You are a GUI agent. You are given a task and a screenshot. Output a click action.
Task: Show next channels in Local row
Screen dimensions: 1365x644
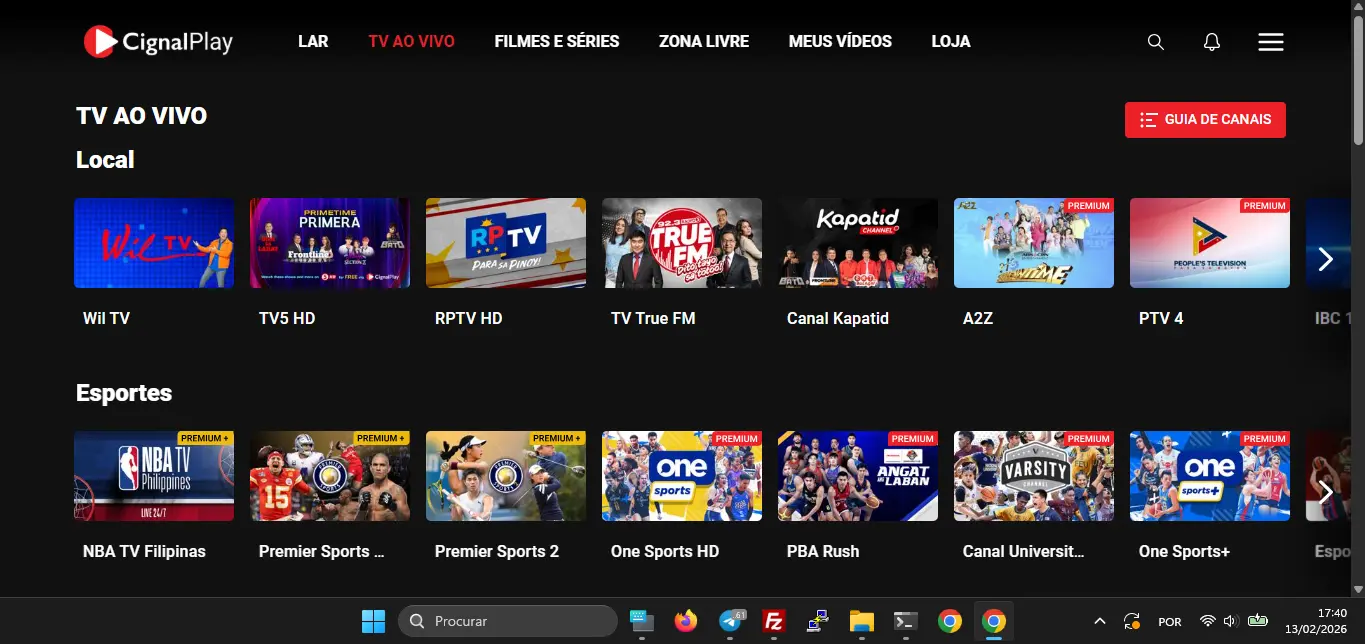1326,259
